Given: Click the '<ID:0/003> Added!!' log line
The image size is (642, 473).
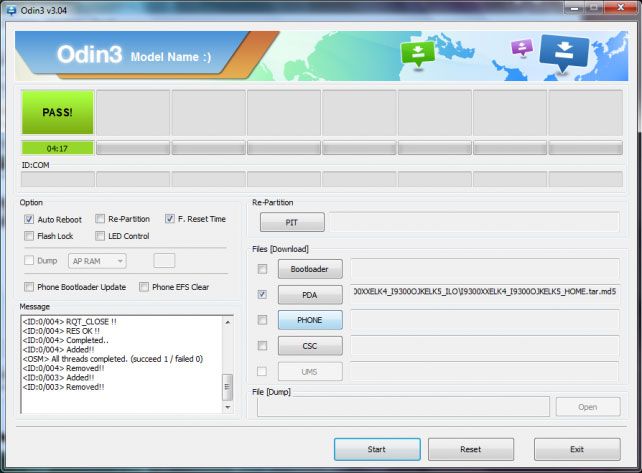Looking at the screenshot, I should (x=59, y=378).
